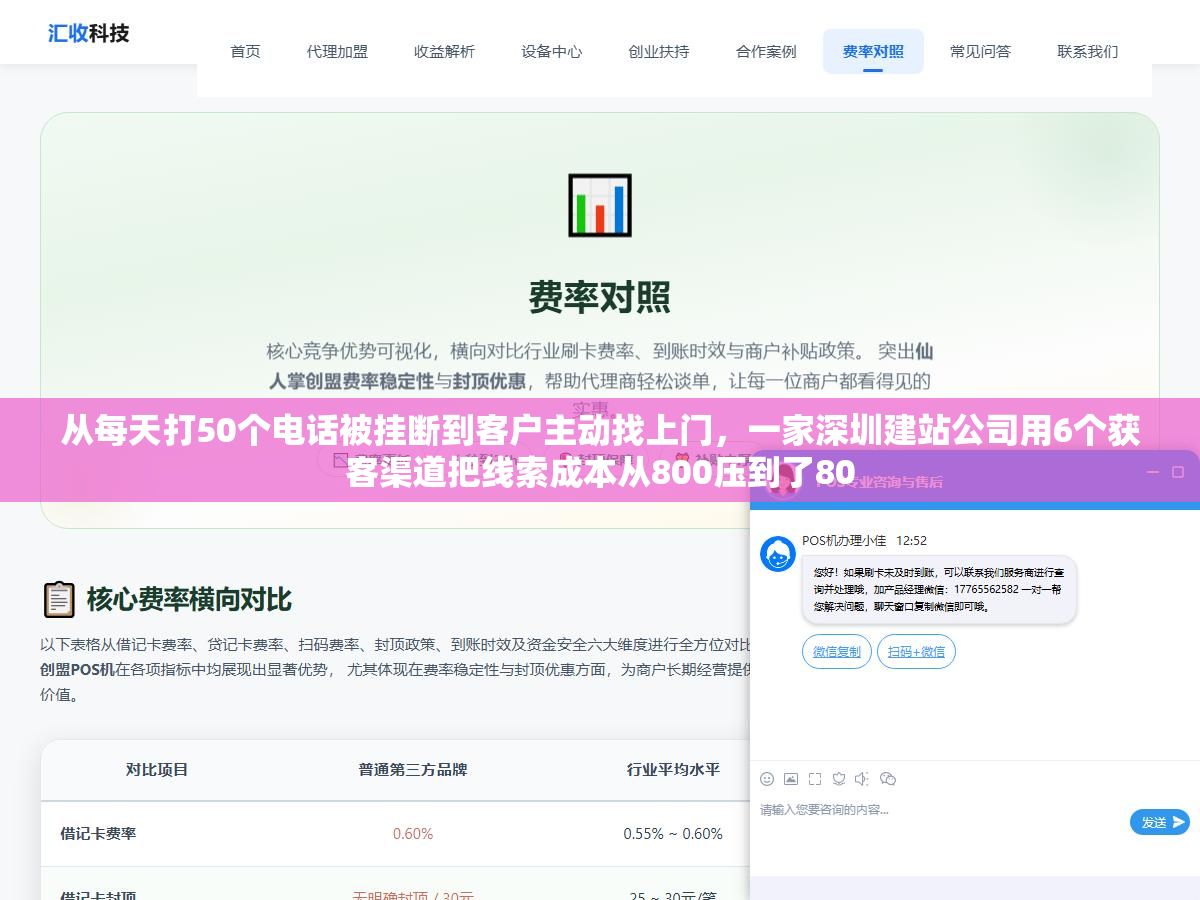This screenshot has height=900, width=1200.
Task: Open the emoji picker in chat toolbar
Action: coord(767,778)
